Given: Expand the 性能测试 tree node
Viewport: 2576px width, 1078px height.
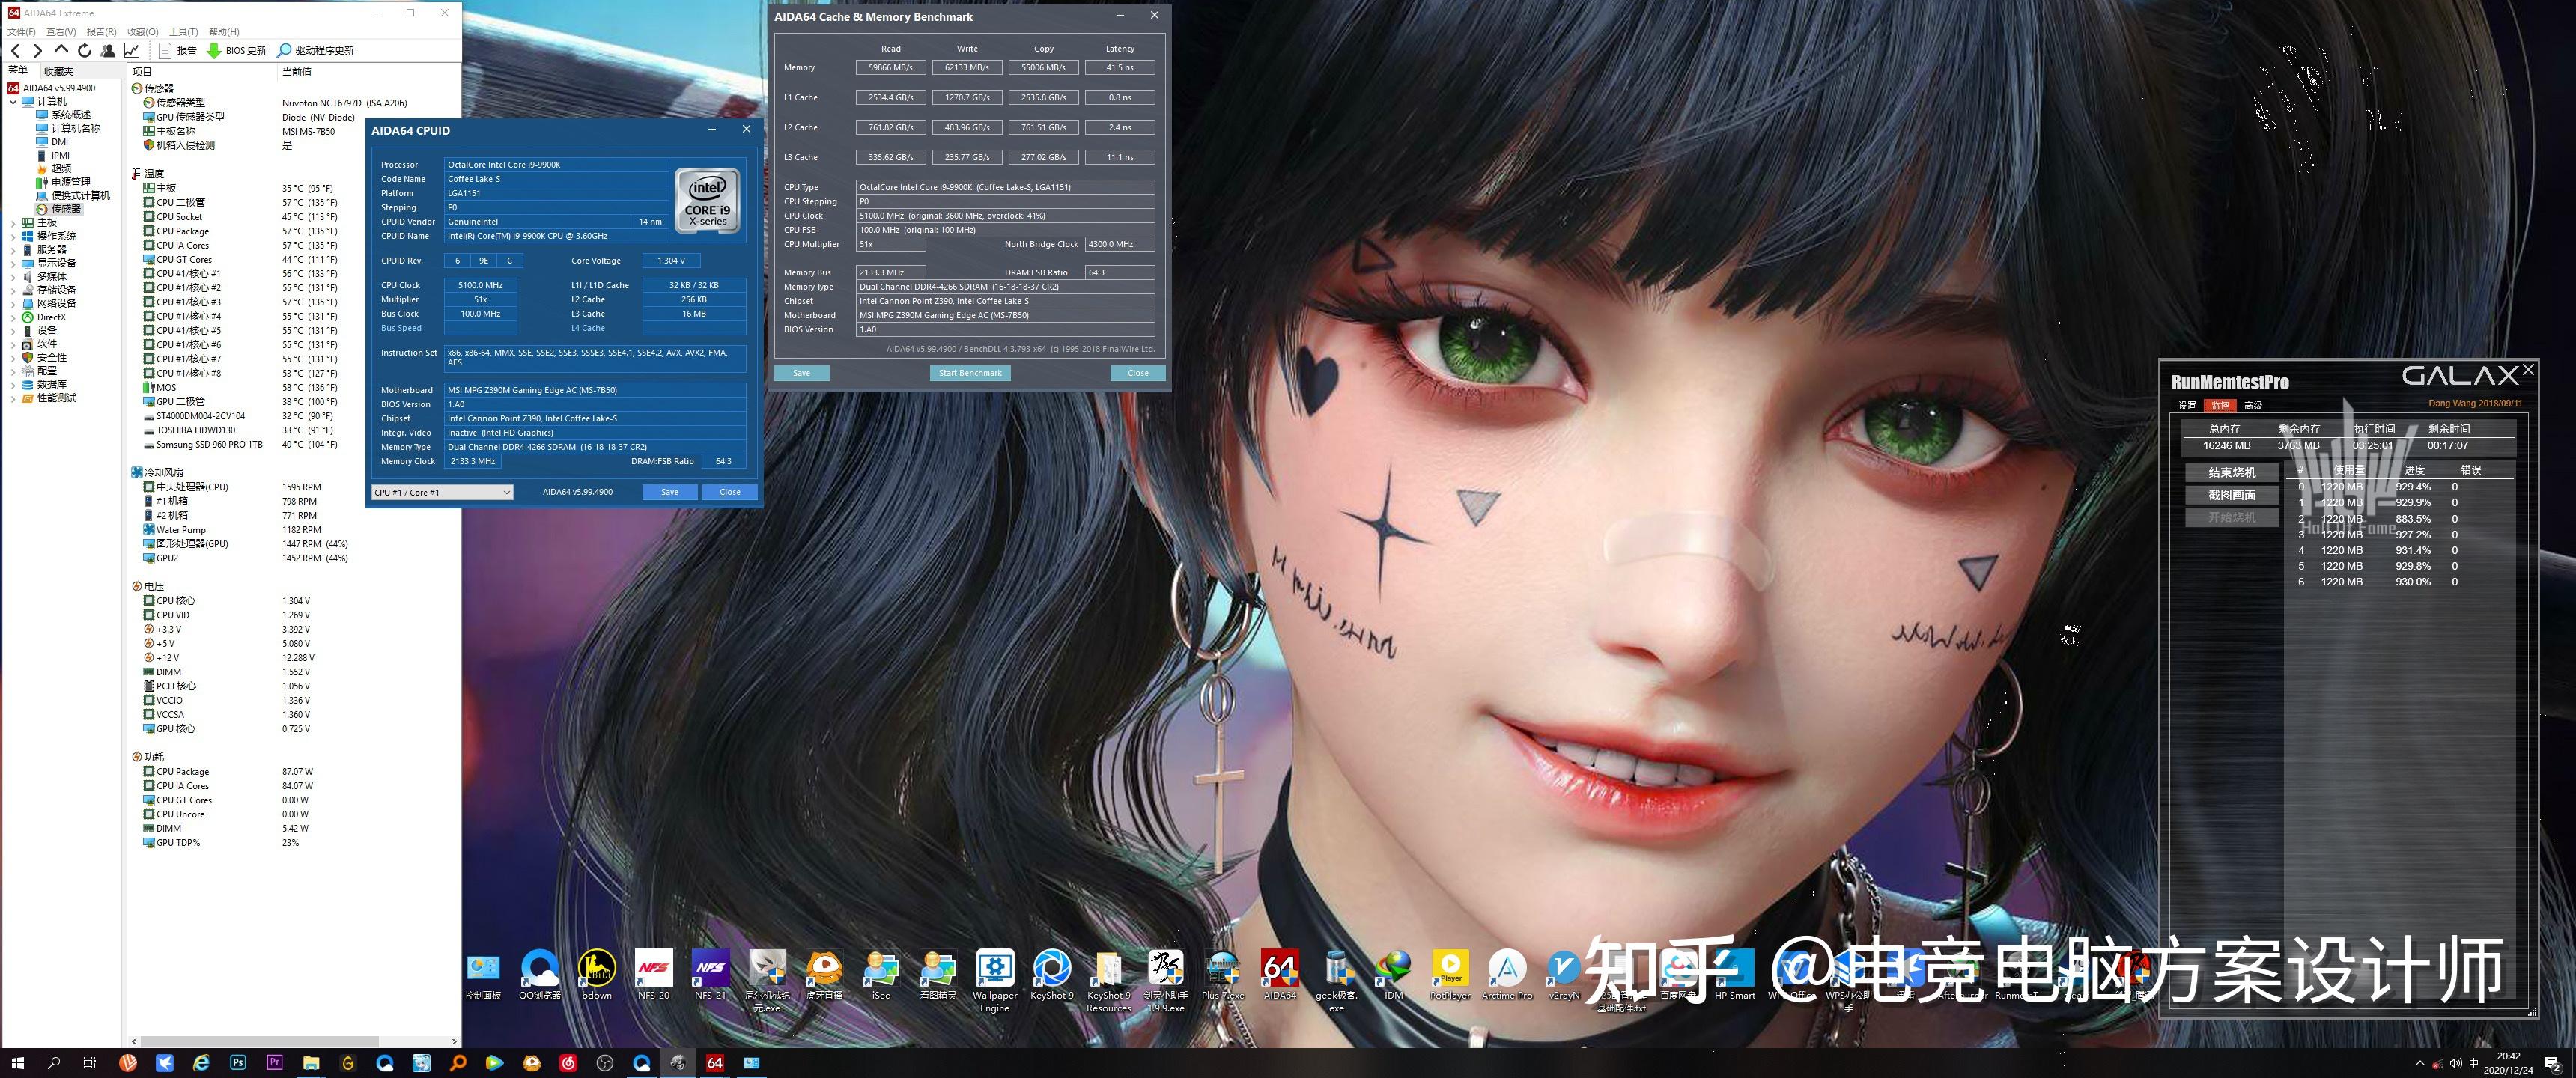Looking at the screenshot, I should [x=13, y=398].
